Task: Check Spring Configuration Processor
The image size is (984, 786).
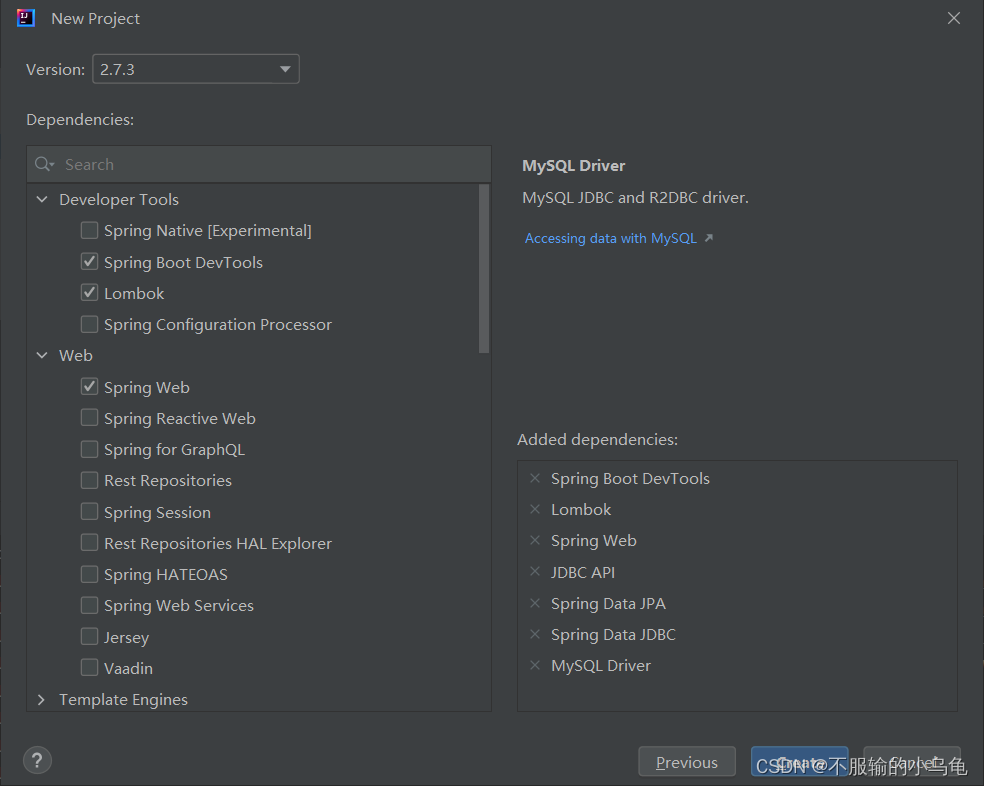Action: click(x=89, y=324)
